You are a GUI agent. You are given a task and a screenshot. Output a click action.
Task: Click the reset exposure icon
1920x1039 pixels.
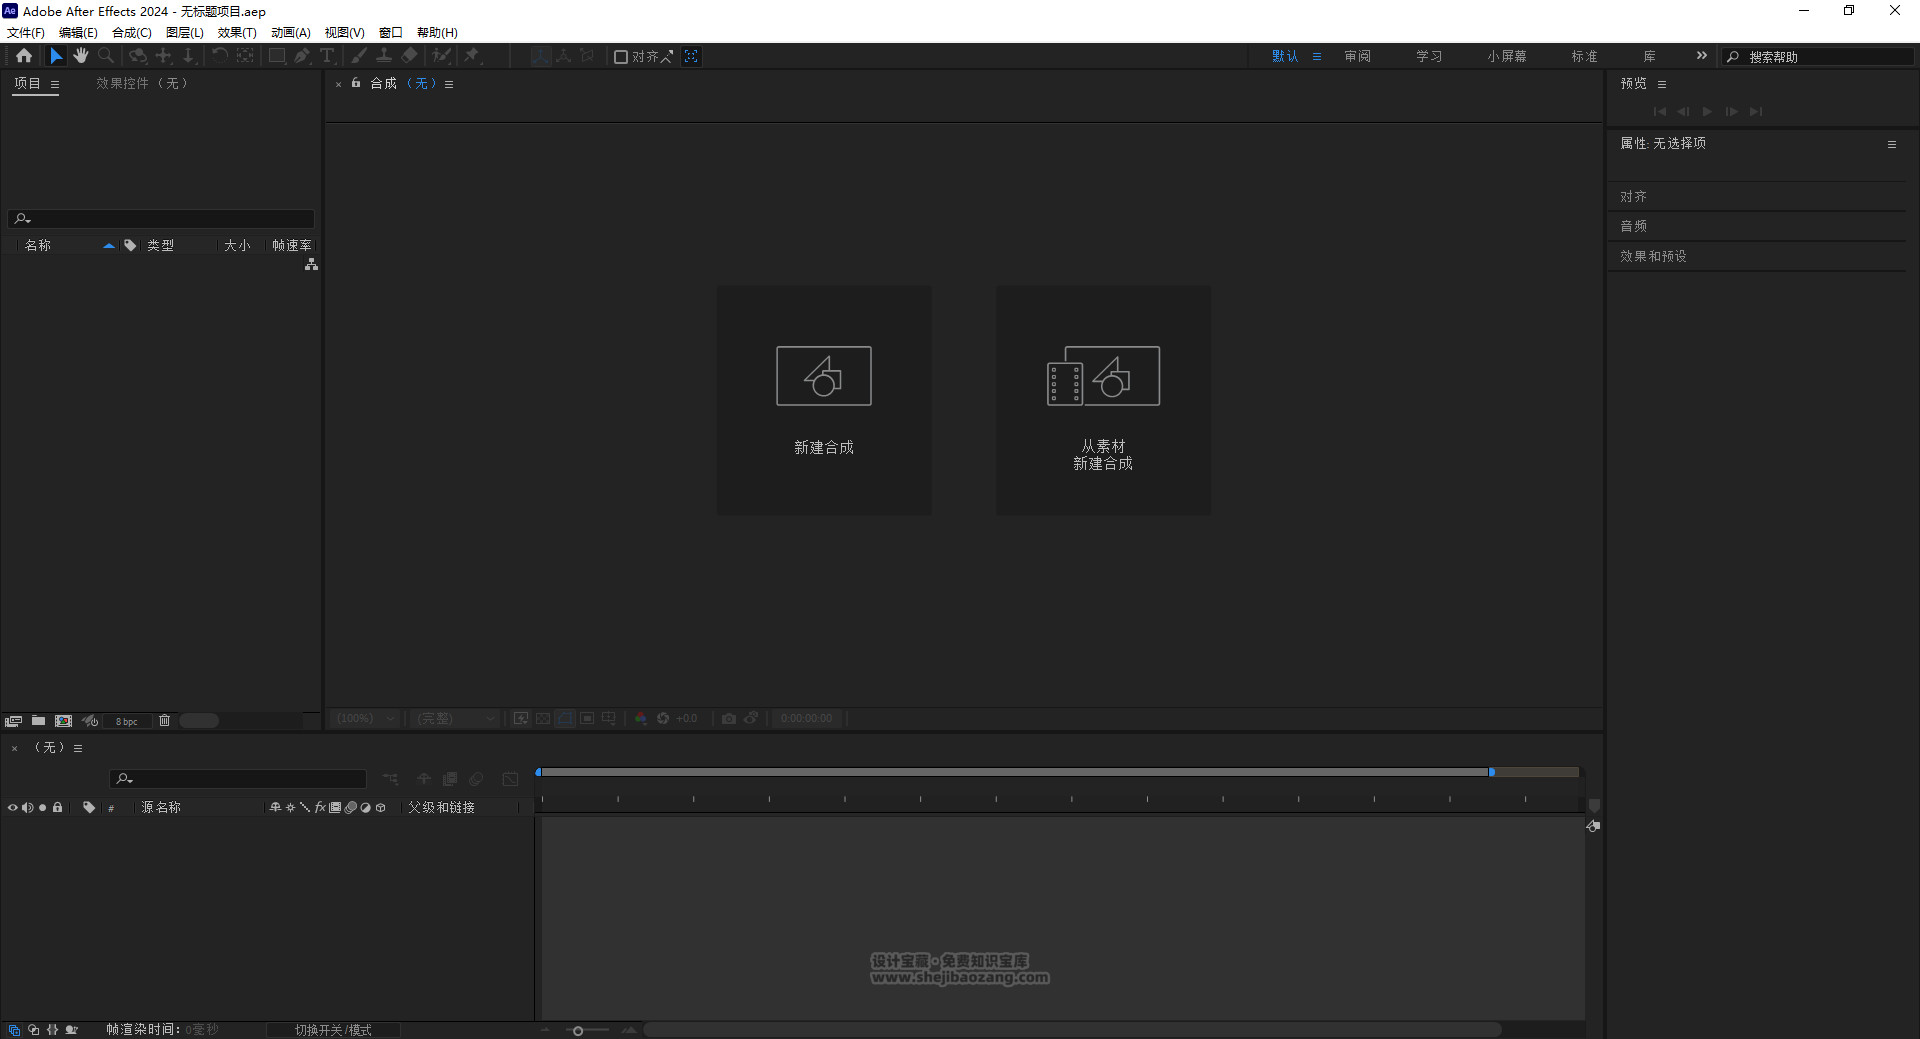point(663,718)
